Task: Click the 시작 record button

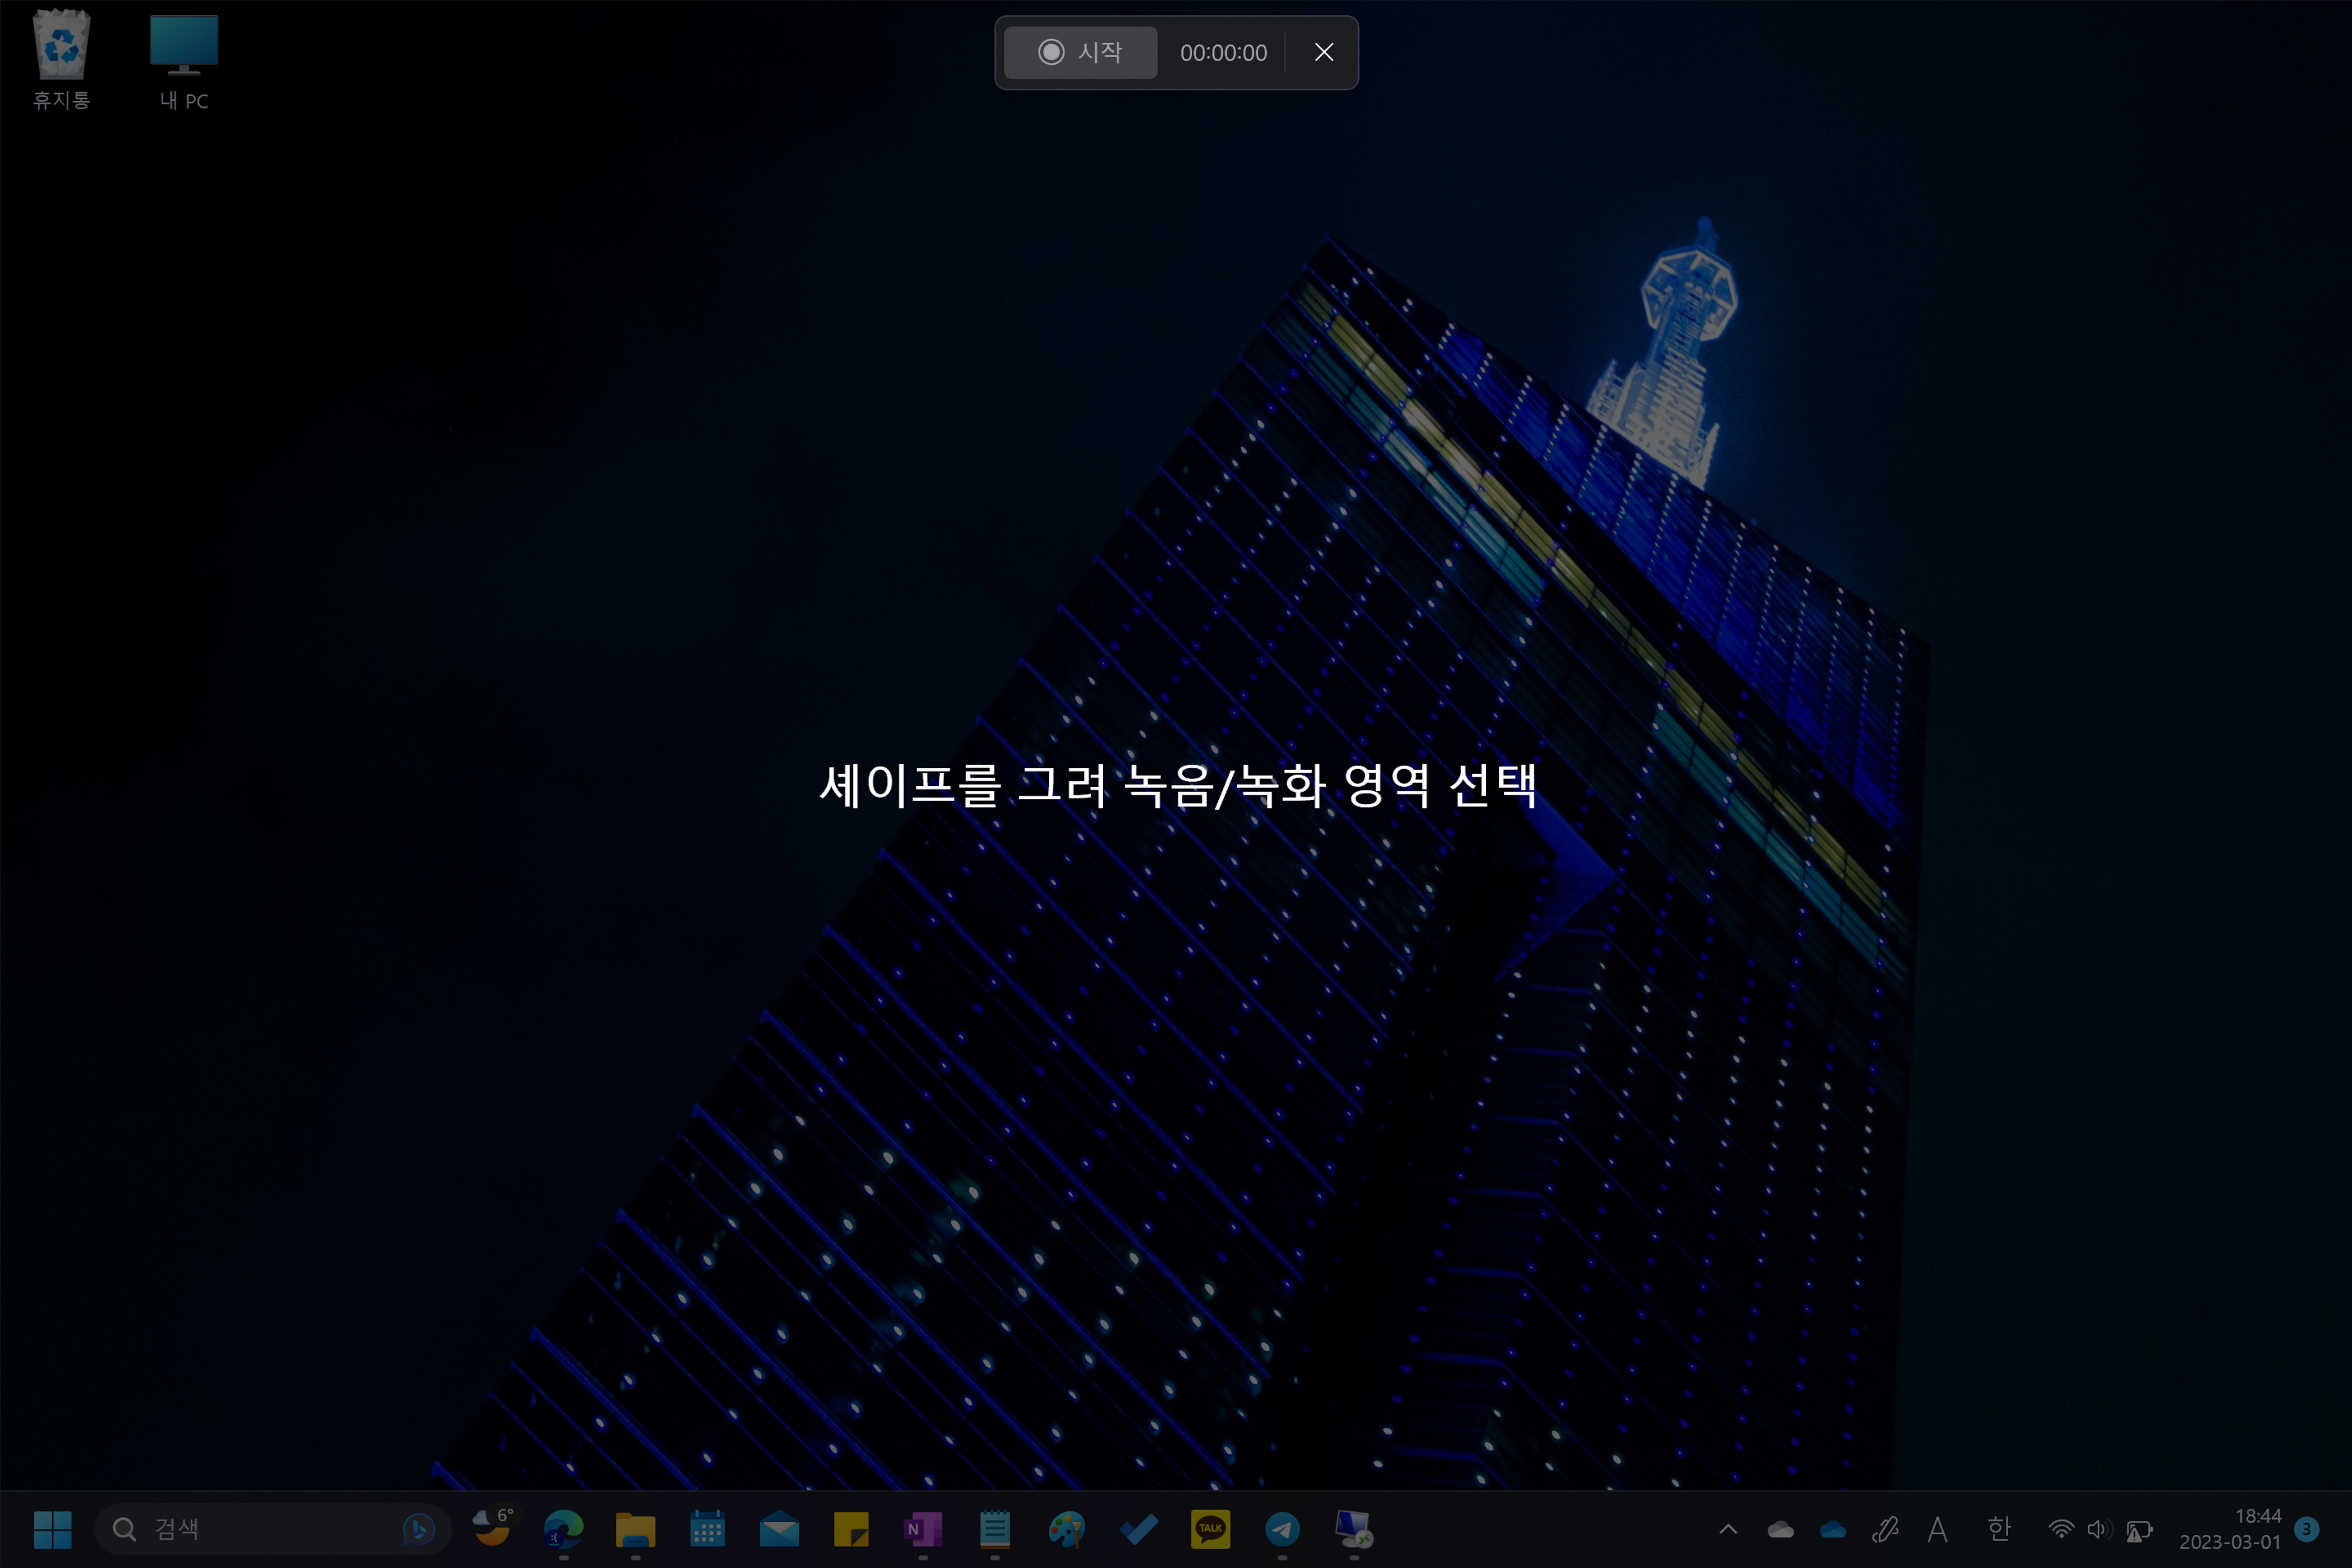Action: pos(1080,52)
